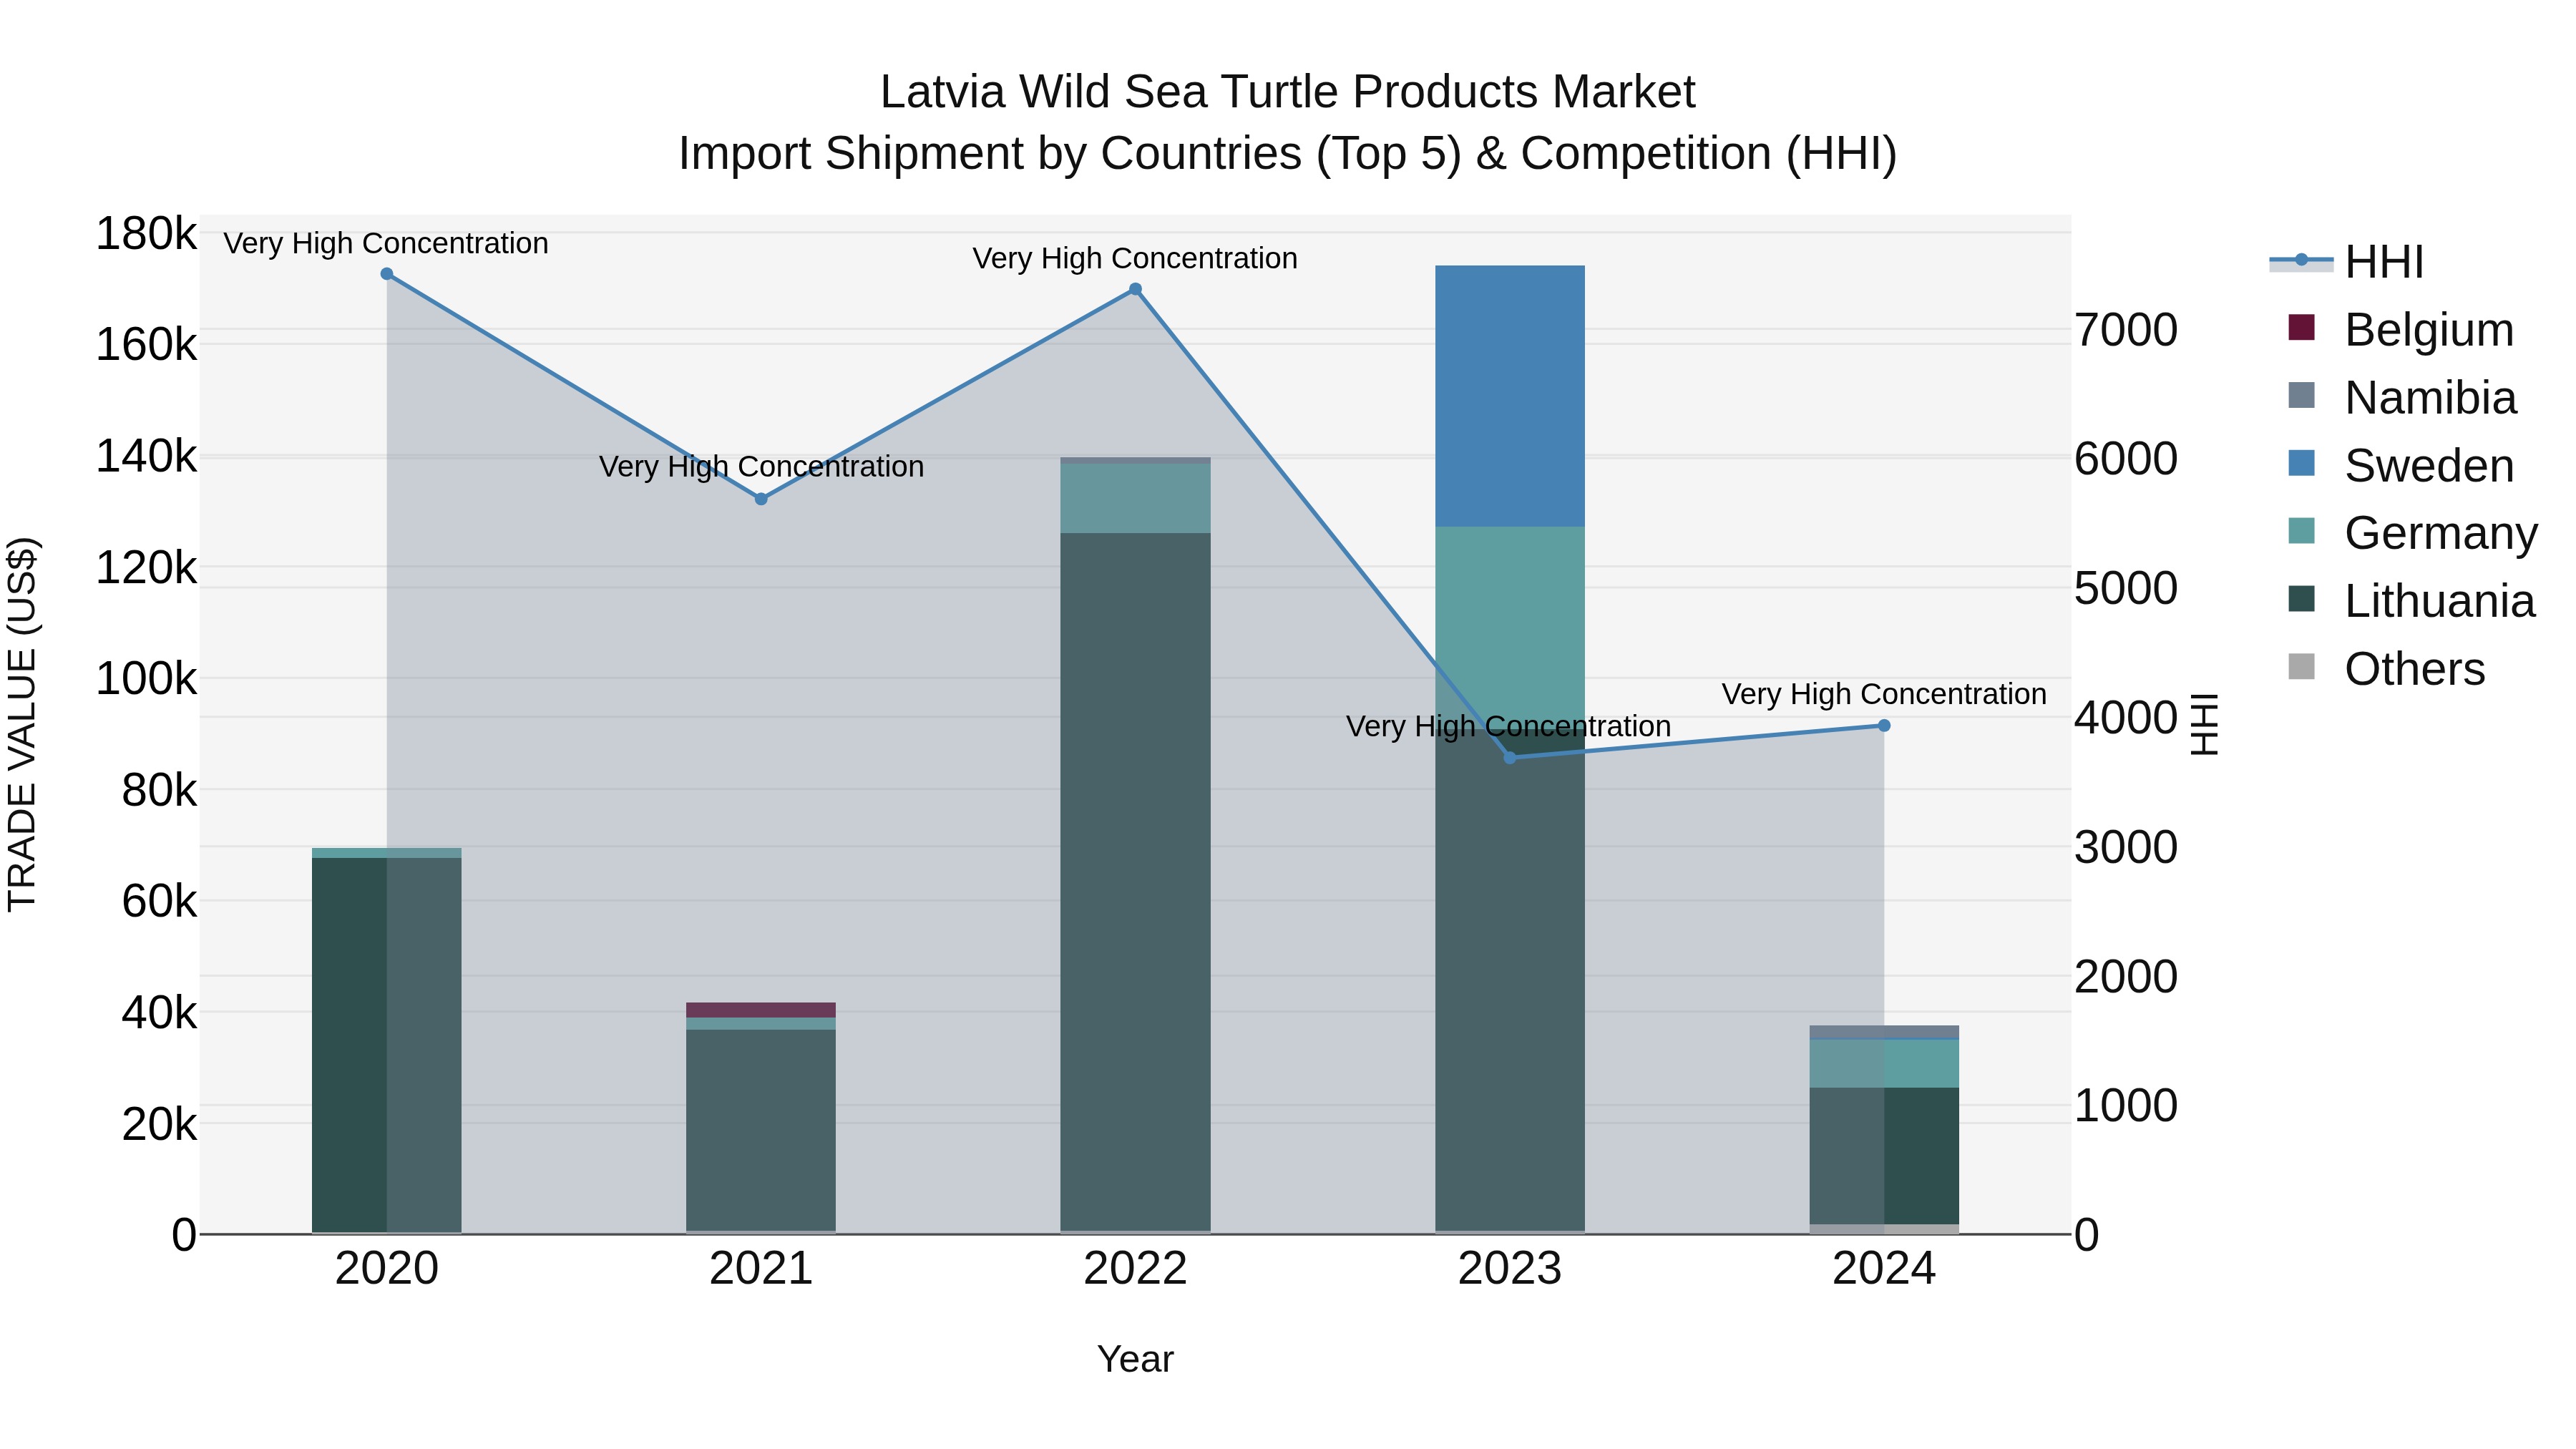Select the 2024 HHI data point
Viewport: 2576px width, 1449px height.
pos(1884,726)
